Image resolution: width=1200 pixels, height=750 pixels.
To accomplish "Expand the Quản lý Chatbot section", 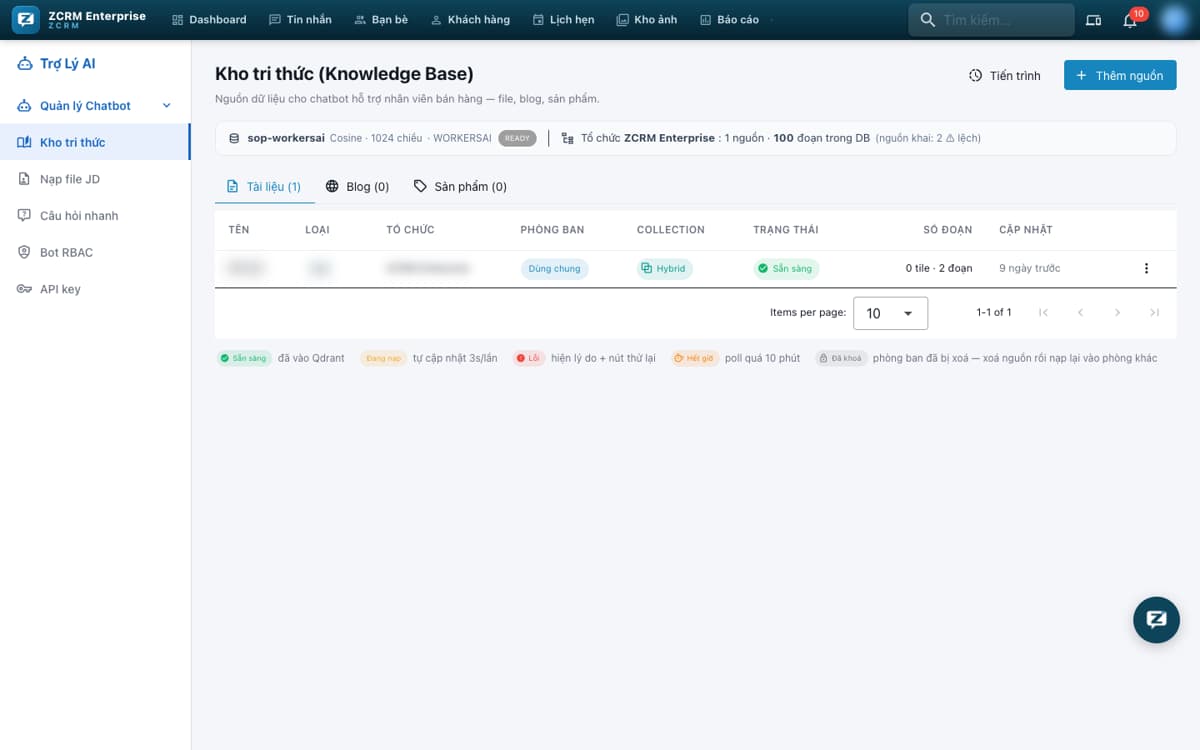I will 95,106.
